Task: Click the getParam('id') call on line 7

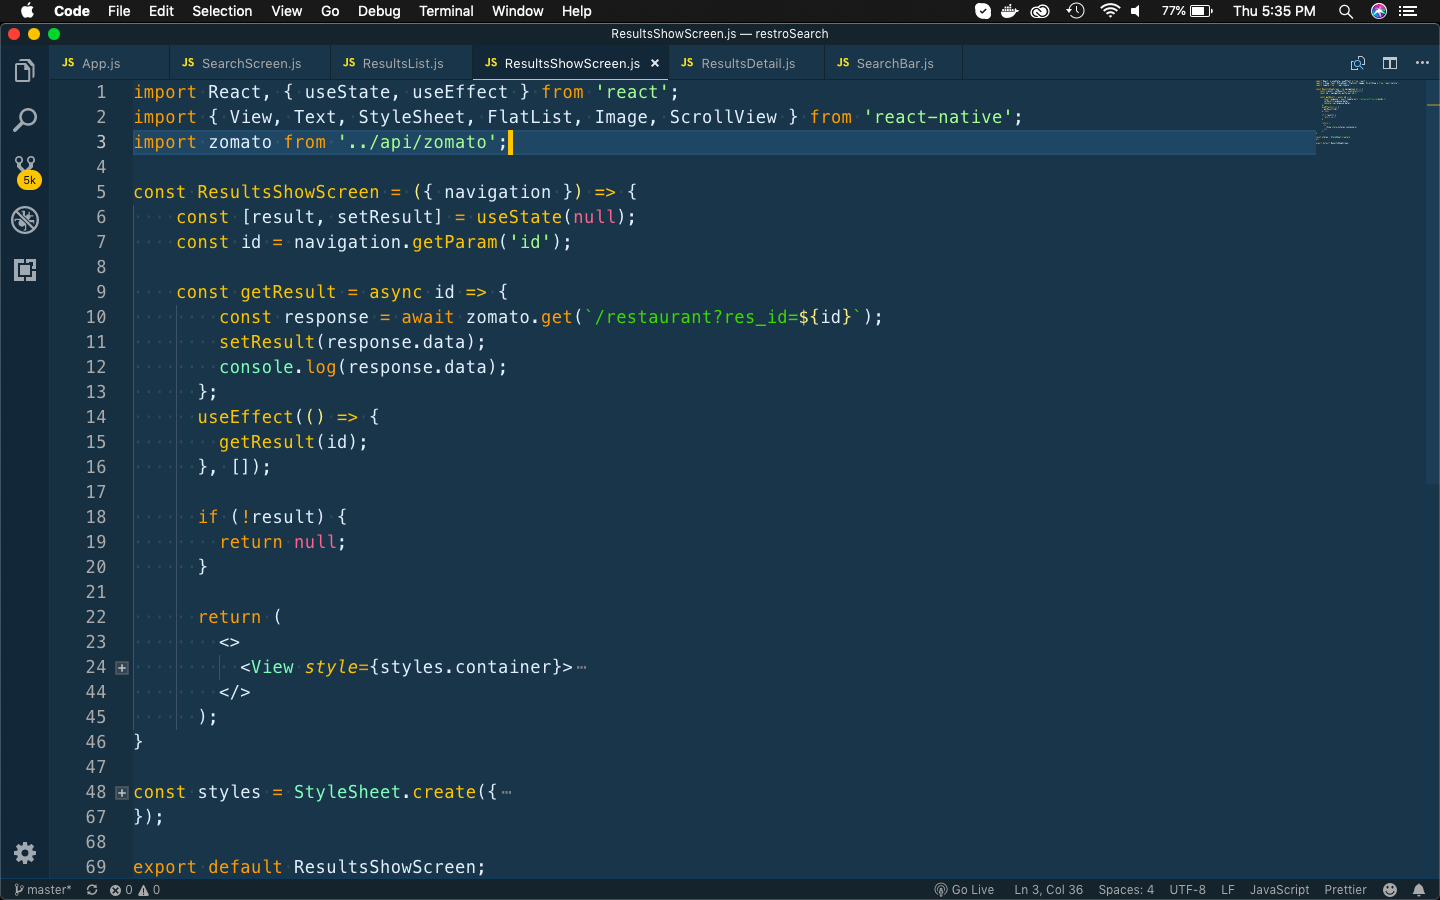Action: click(487, 242)
